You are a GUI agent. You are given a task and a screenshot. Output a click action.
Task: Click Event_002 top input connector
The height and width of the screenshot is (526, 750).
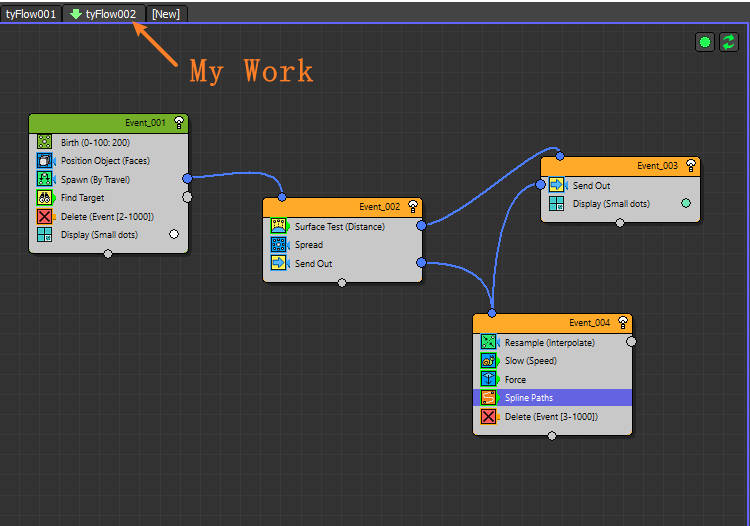pos(282,197)
